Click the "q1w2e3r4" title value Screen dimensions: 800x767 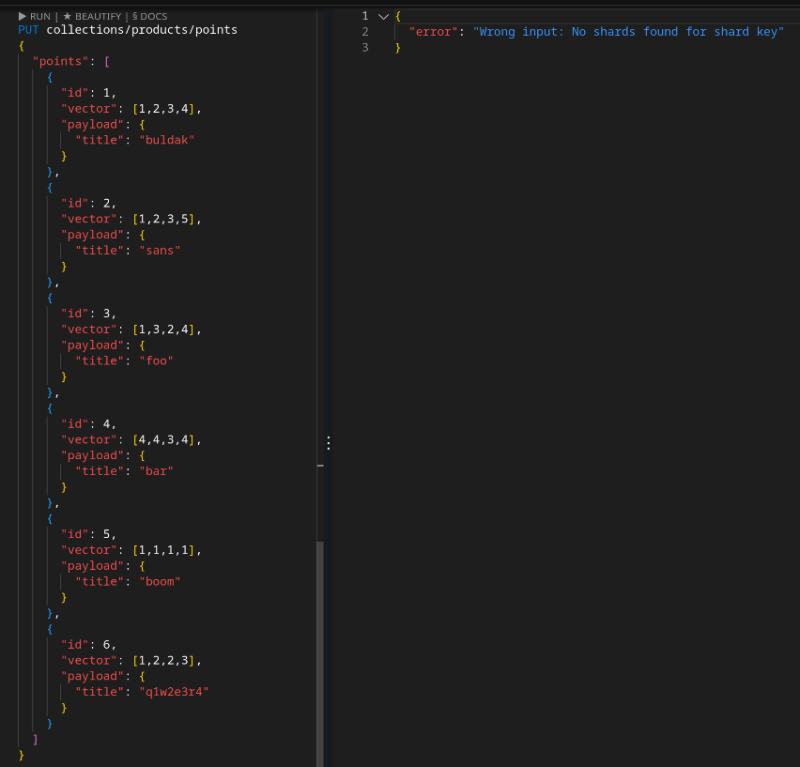(x=174, y=691)
